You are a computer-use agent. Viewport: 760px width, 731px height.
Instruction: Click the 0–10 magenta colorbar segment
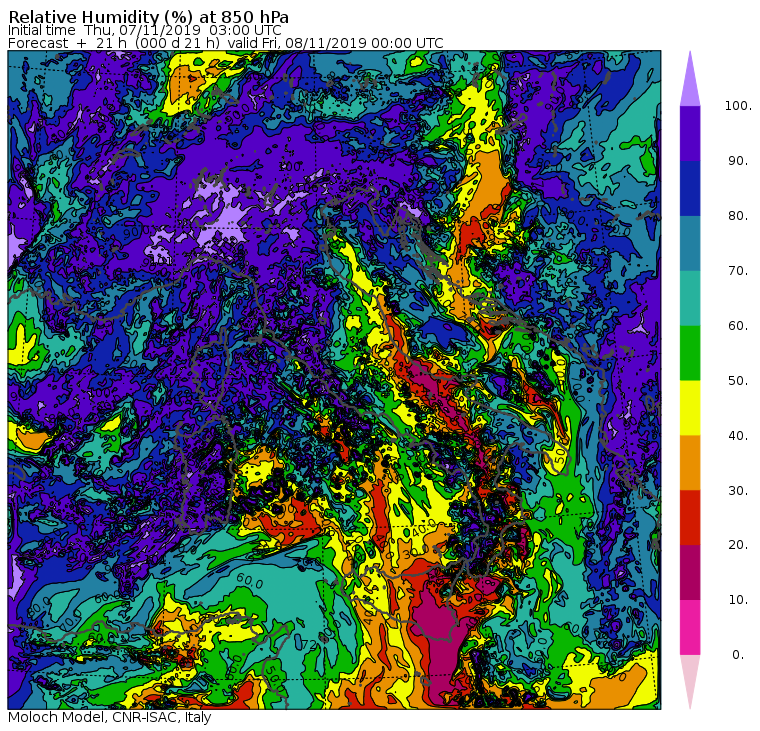coord(690,627)
